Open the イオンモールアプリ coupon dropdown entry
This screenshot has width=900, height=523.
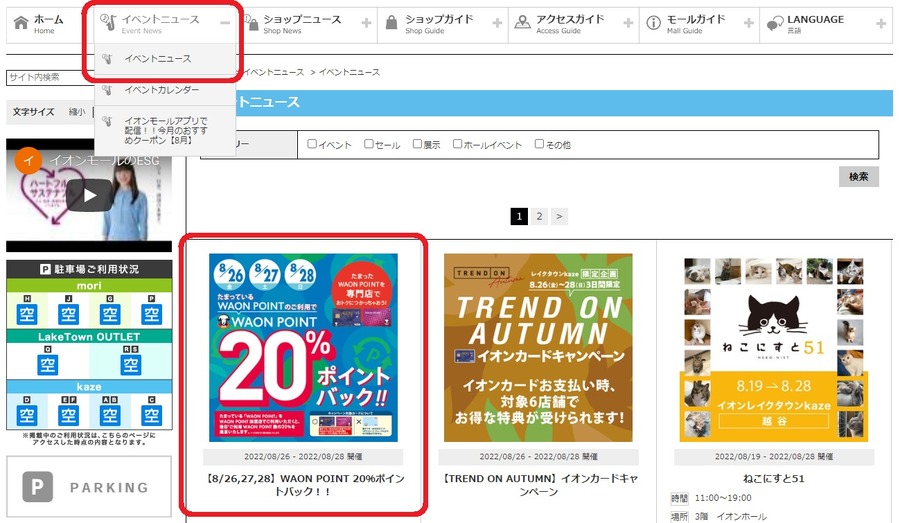165,130
